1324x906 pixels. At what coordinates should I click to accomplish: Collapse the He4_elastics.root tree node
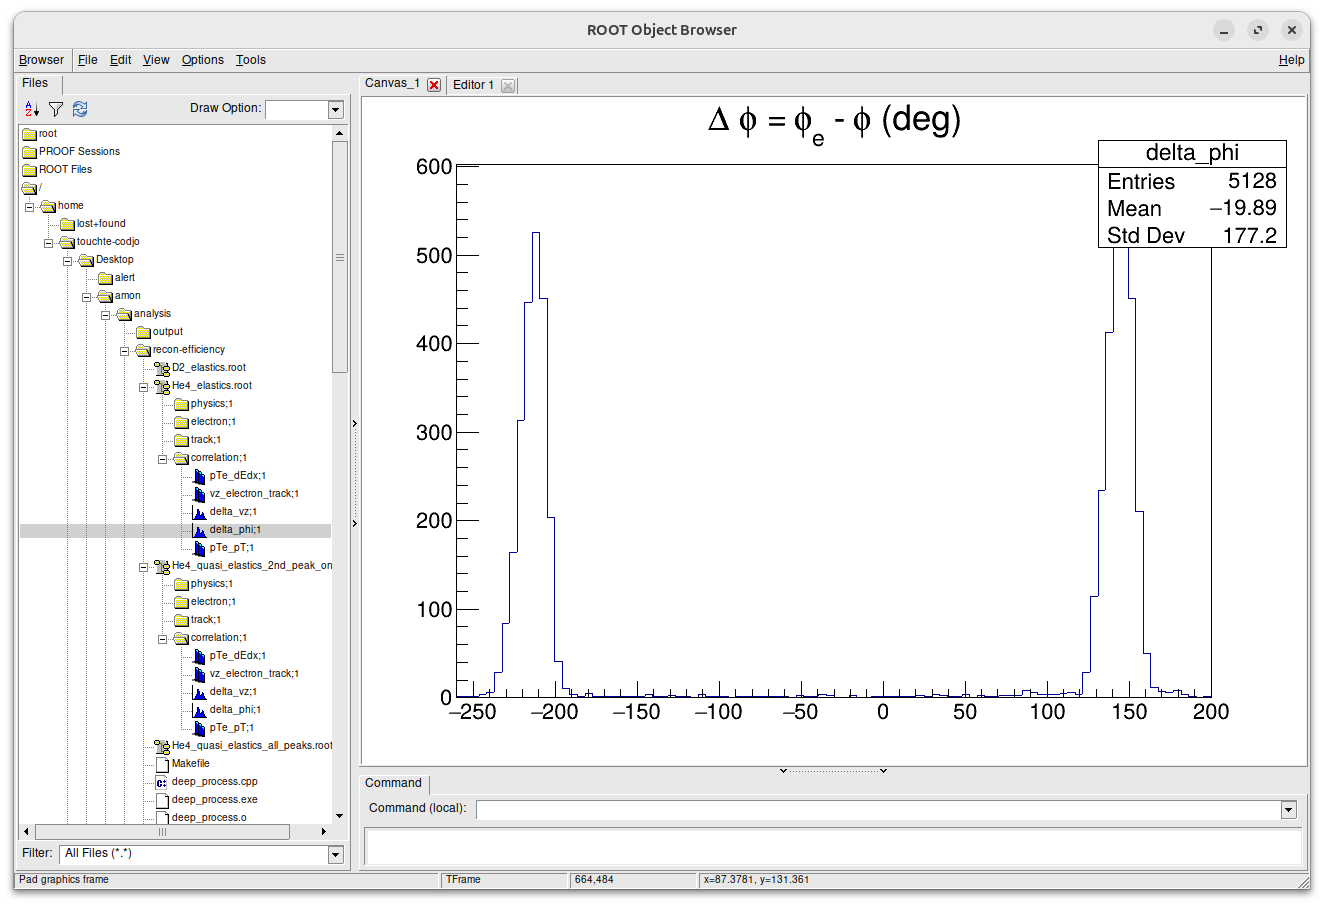point(143,387)
